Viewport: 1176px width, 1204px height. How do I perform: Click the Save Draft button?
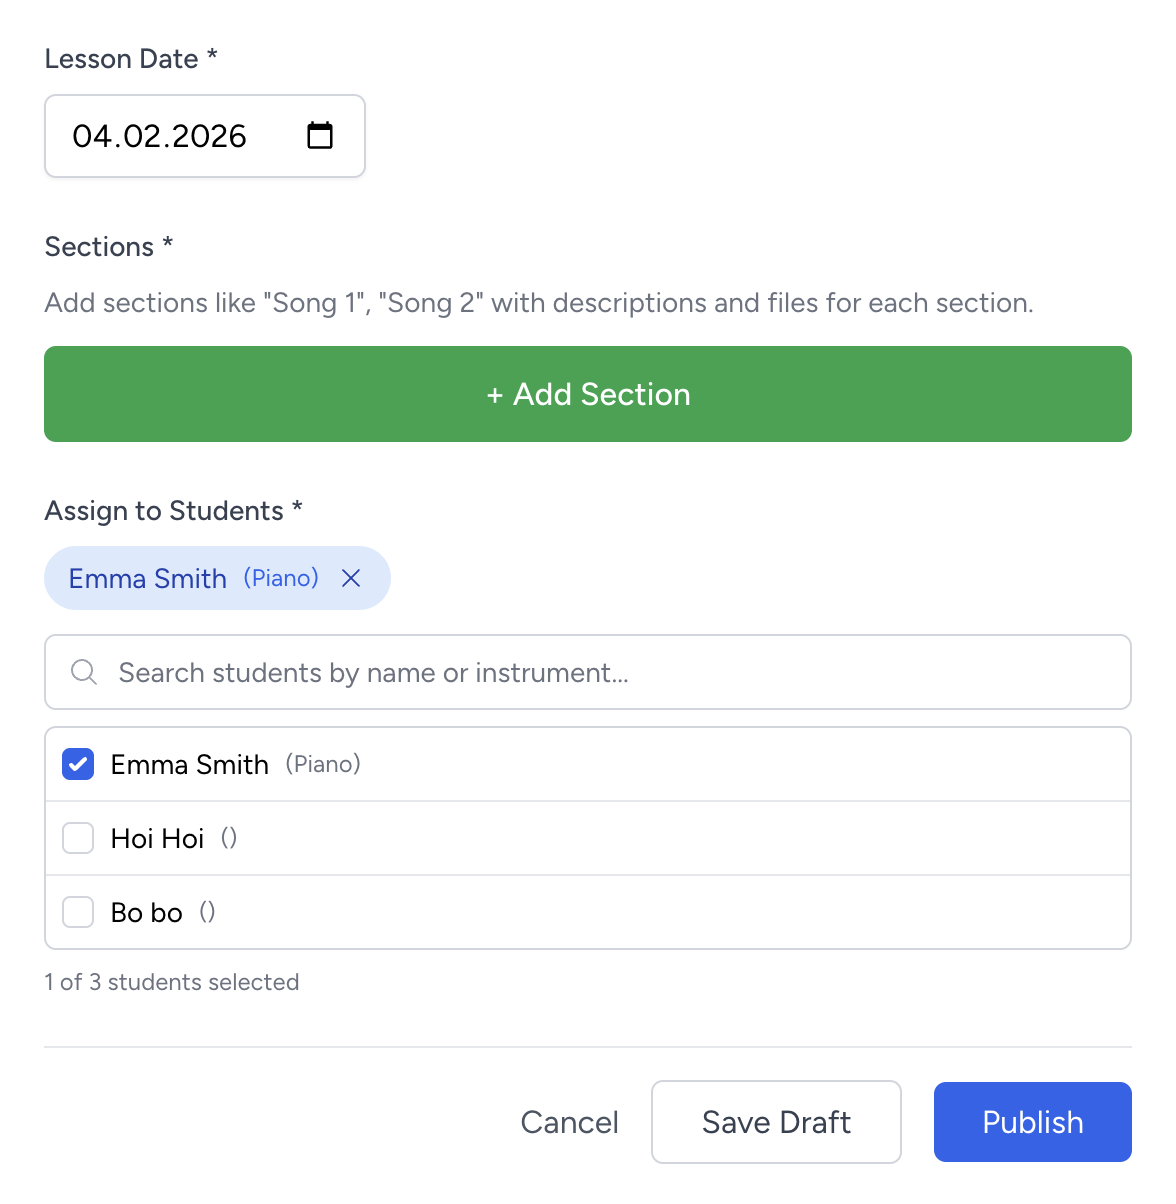coord(776,1122)
